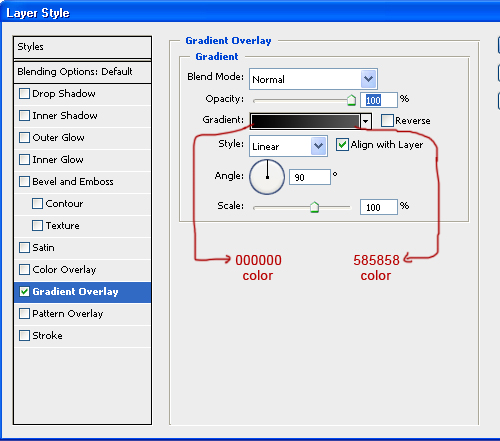Select the Bevel and Emboss label
The height and width of the screenshot is (441, 500).
click(73, 182)
